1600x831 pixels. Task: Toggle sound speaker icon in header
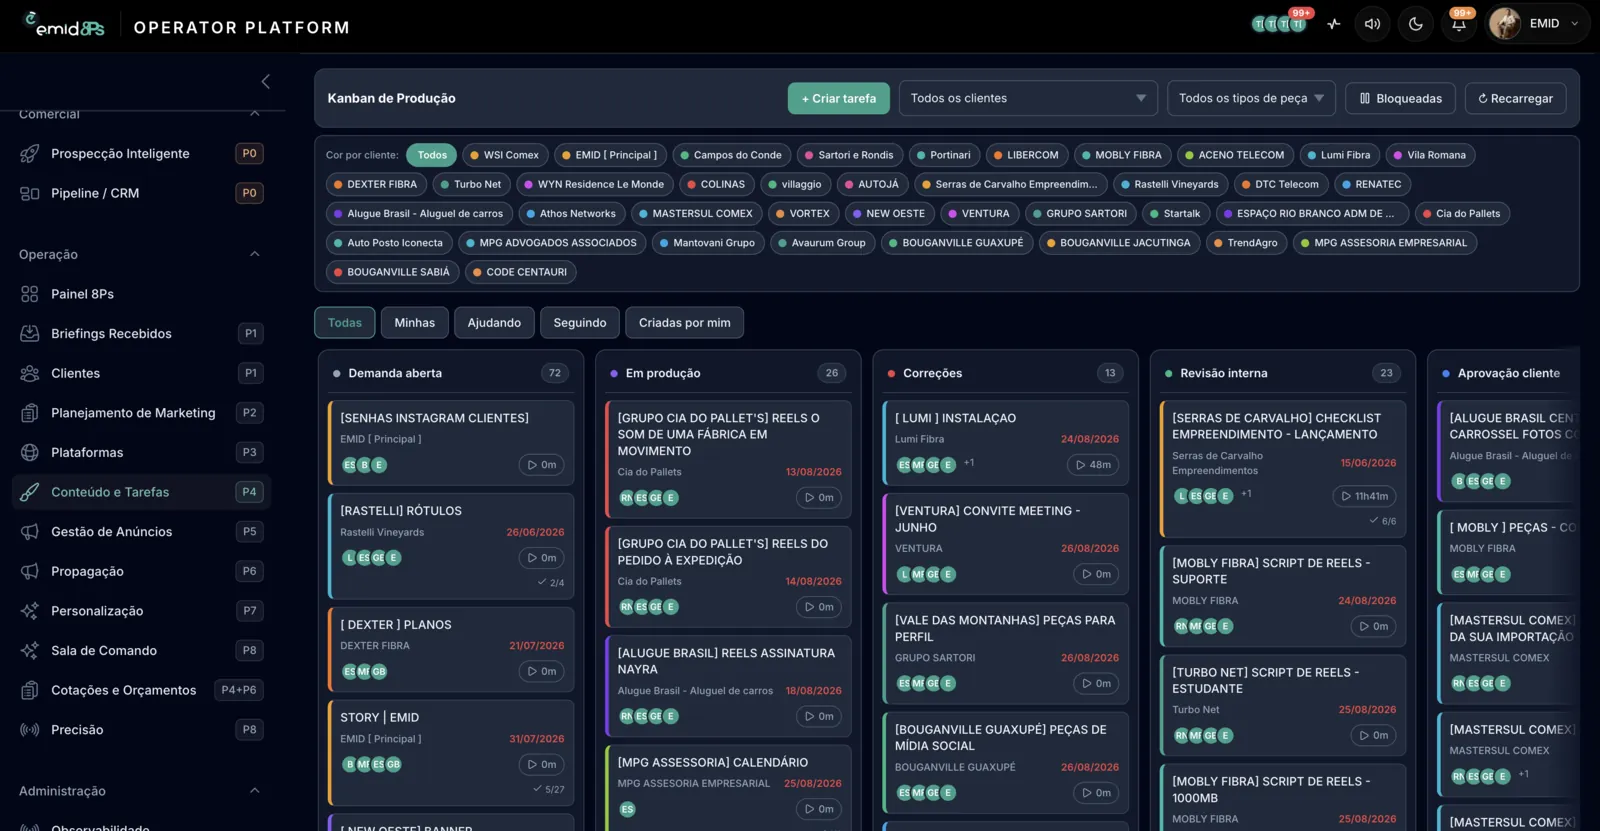point(1373,24)
